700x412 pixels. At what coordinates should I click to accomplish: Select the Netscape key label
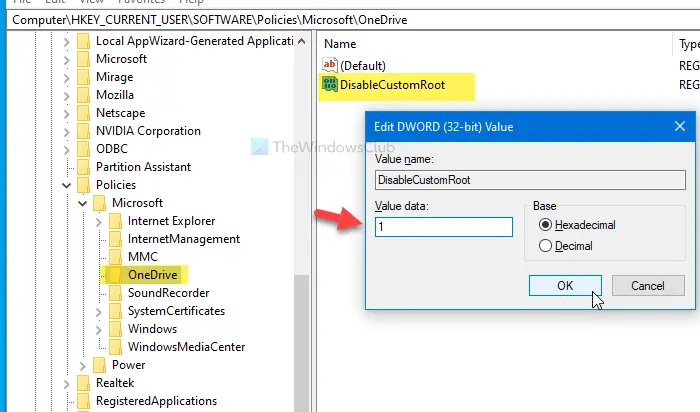pos(121,113)
